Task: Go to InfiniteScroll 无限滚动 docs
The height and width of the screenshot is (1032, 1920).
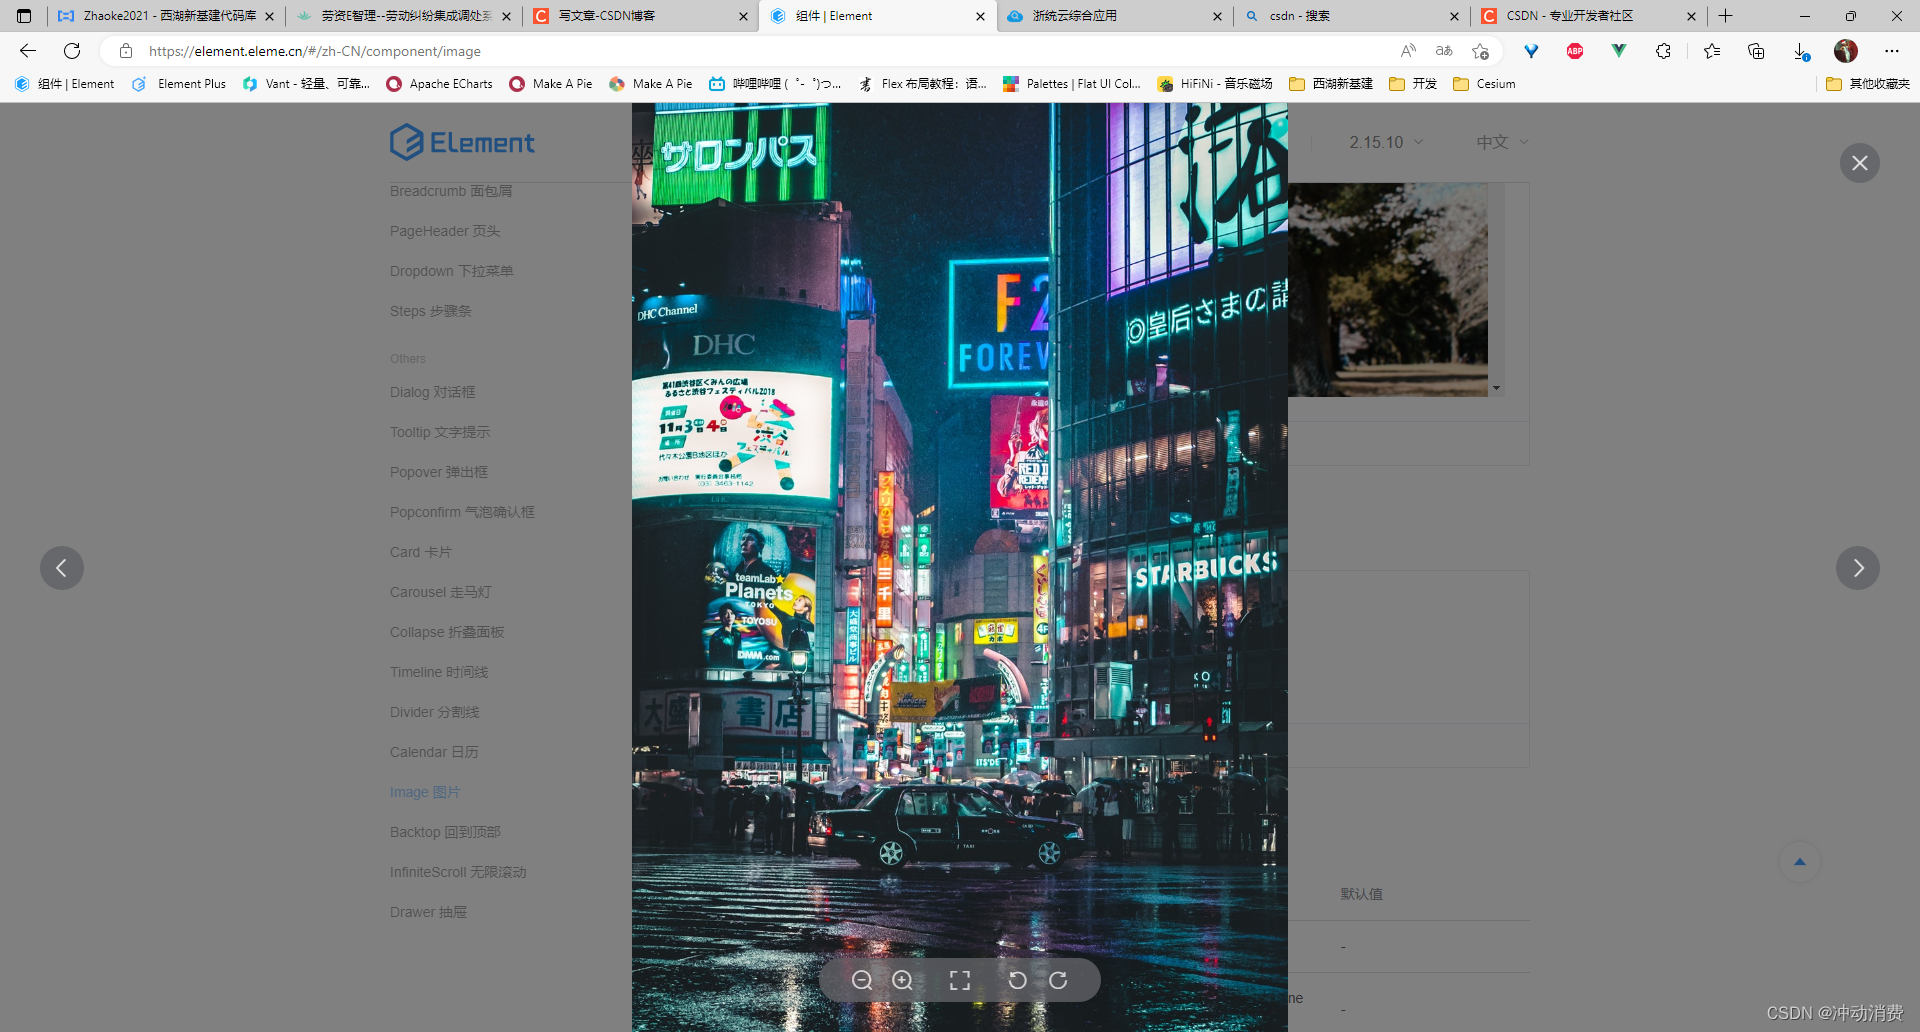Action: (458, 872)
